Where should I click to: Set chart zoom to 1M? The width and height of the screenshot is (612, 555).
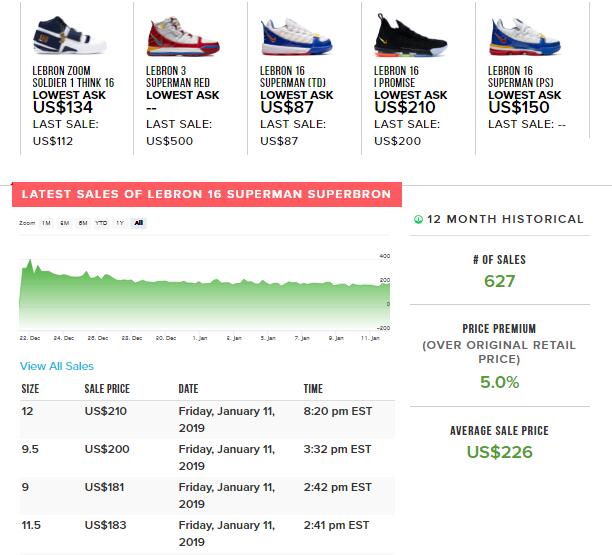pos(46,223)
